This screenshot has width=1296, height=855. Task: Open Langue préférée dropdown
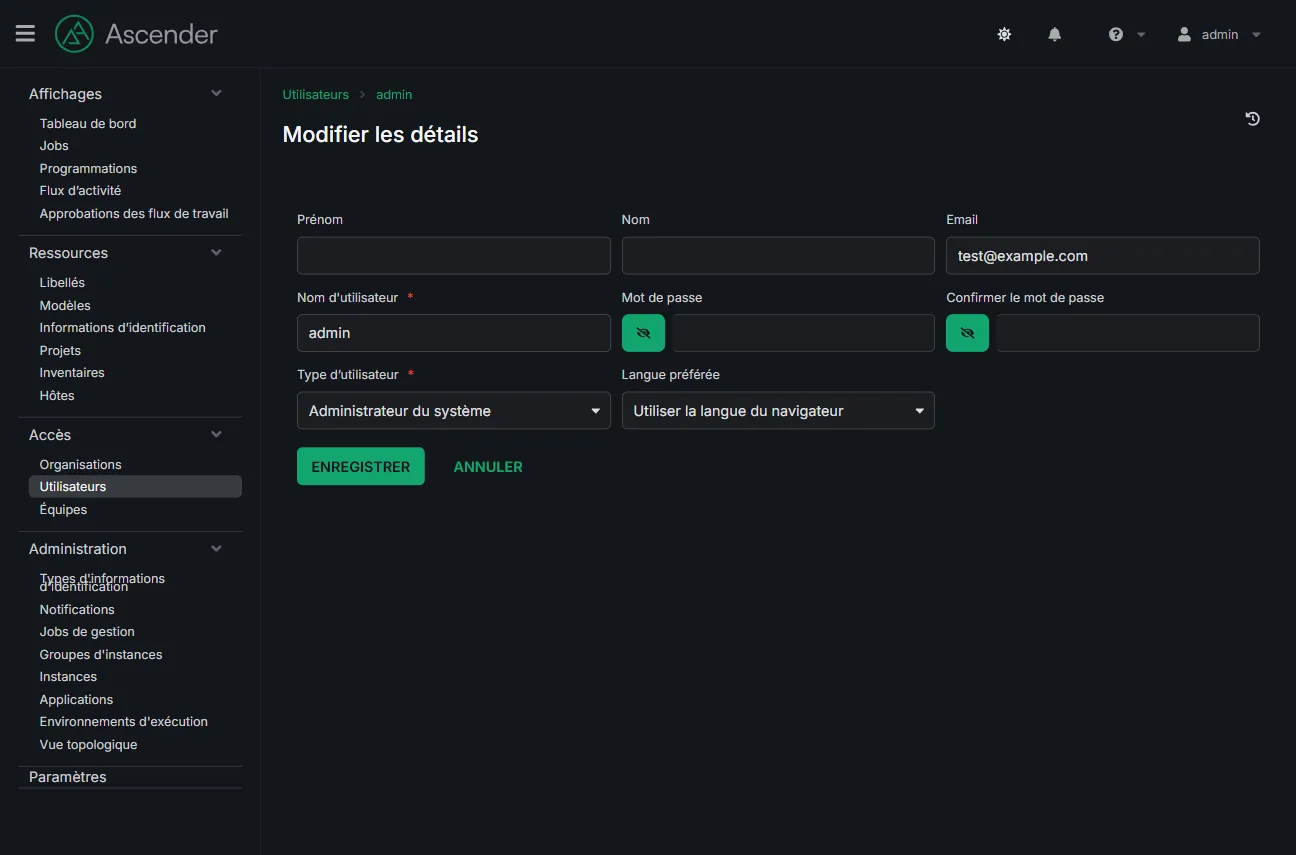tap(778, 411)
